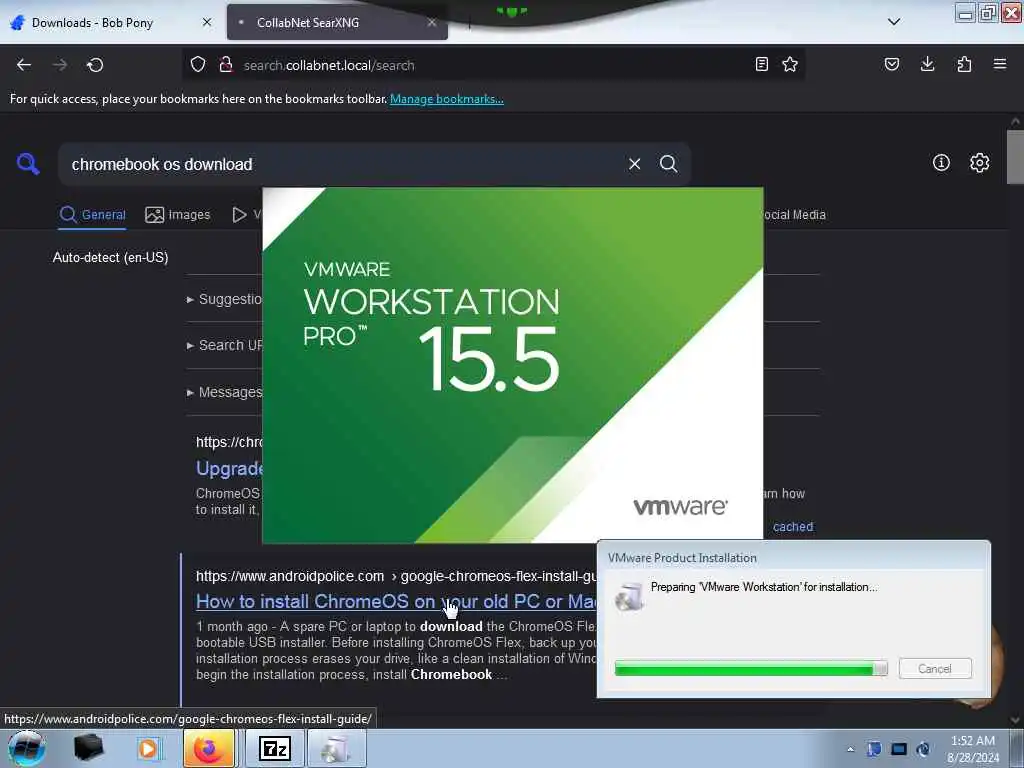Click the SearXNG logo magnifier
1024x768 pixels.
coord(28,164)
